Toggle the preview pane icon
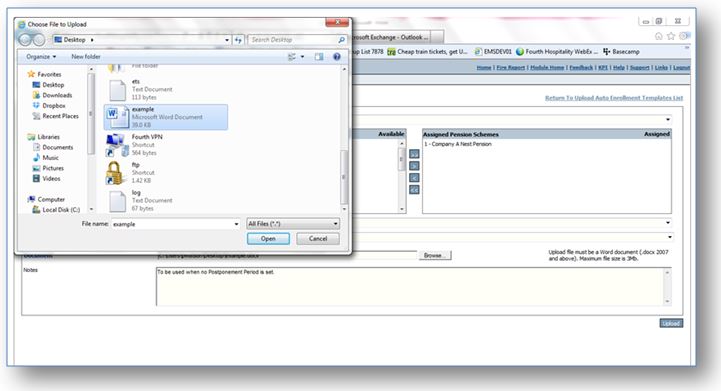 319,57
